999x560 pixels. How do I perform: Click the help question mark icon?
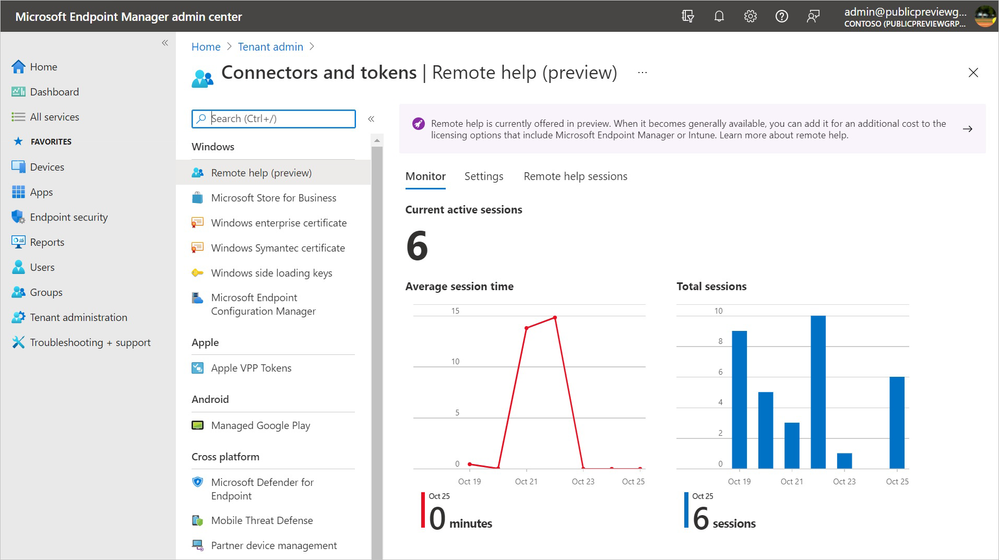[x=781, y=17]
